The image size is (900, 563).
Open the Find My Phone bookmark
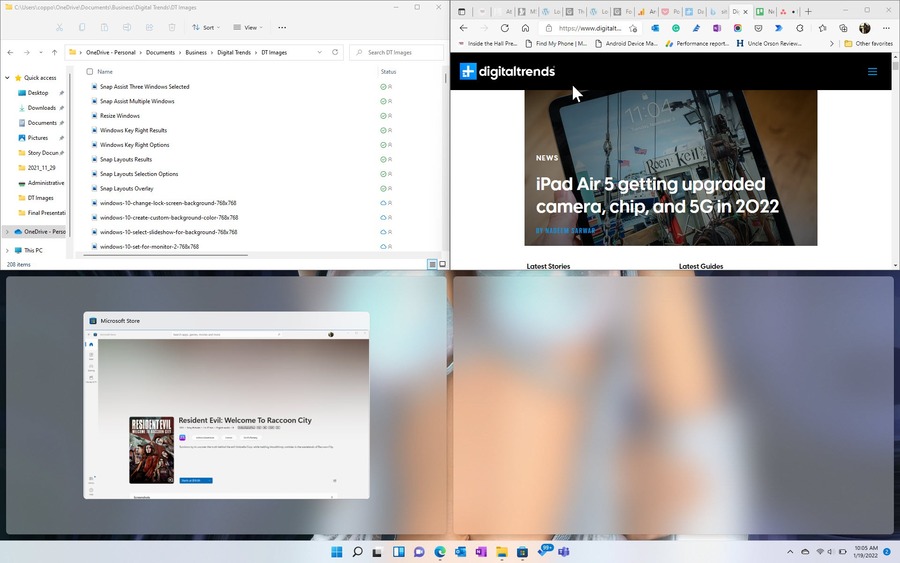[556, 44]
